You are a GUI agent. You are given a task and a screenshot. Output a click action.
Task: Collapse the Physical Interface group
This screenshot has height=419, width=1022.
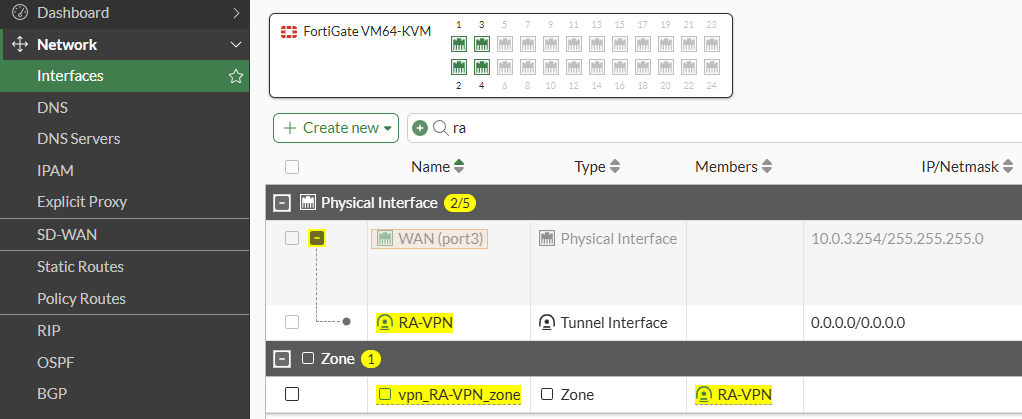click(x=282, y=203)
